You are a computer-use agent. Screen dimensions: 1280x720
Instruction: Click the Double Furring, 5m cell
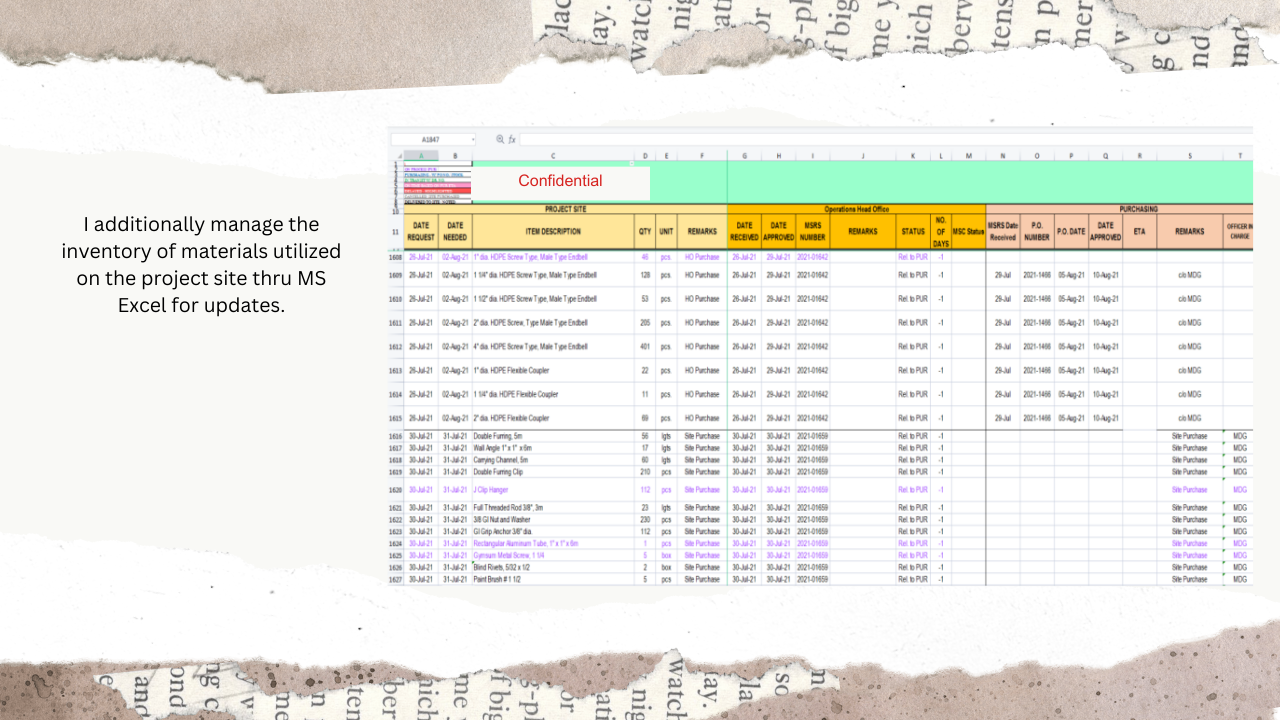point(553,436)
